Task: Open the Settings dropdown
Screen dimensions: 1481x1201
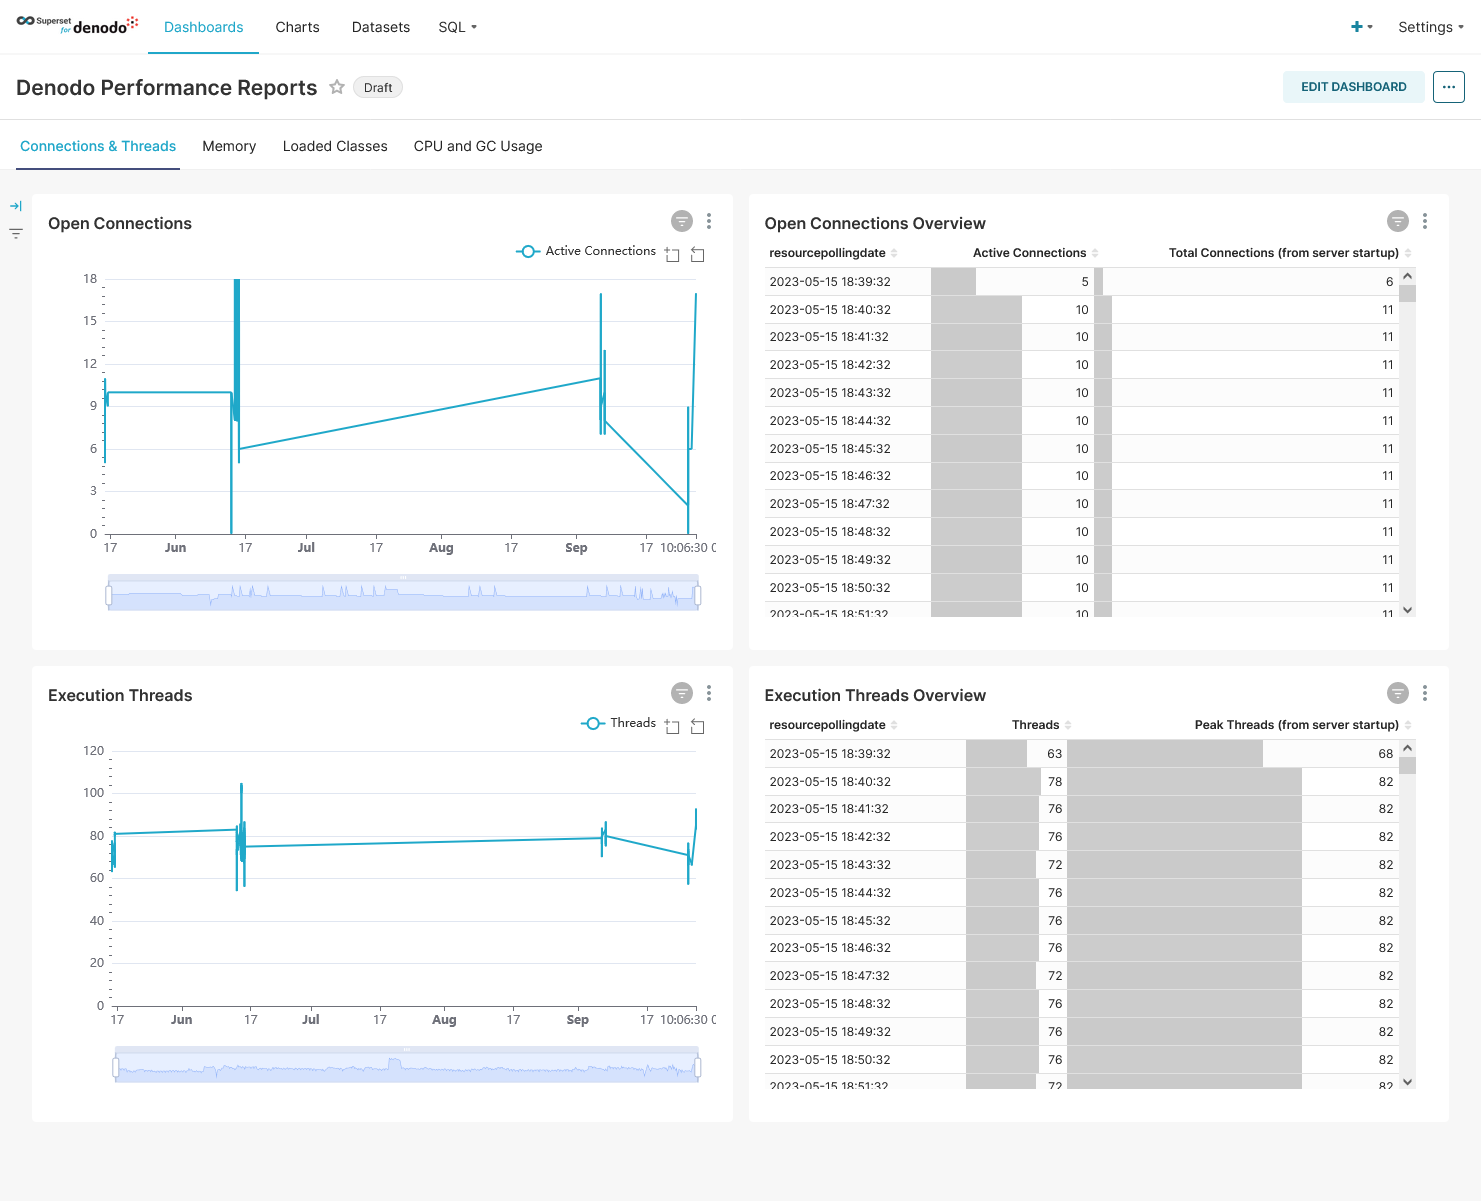Action: pyautogui.click(x=1431, y=27)
